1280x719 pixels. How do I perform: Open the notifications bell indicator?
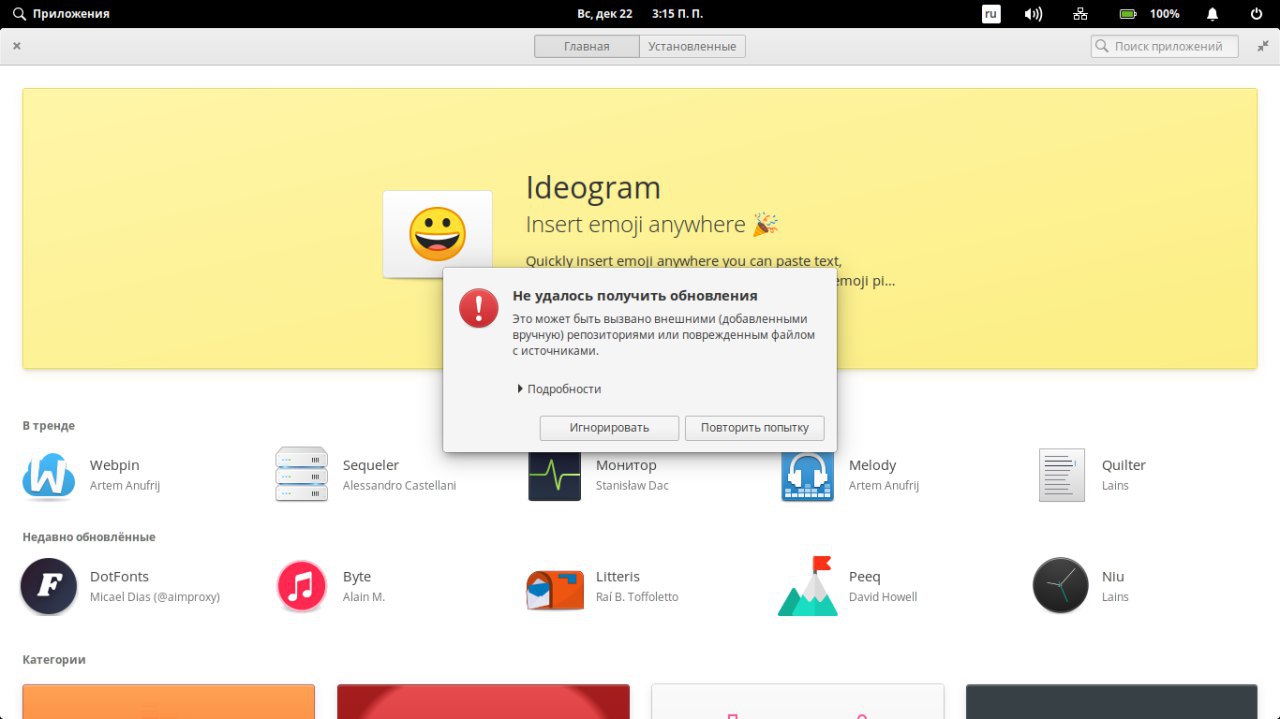1213,14
